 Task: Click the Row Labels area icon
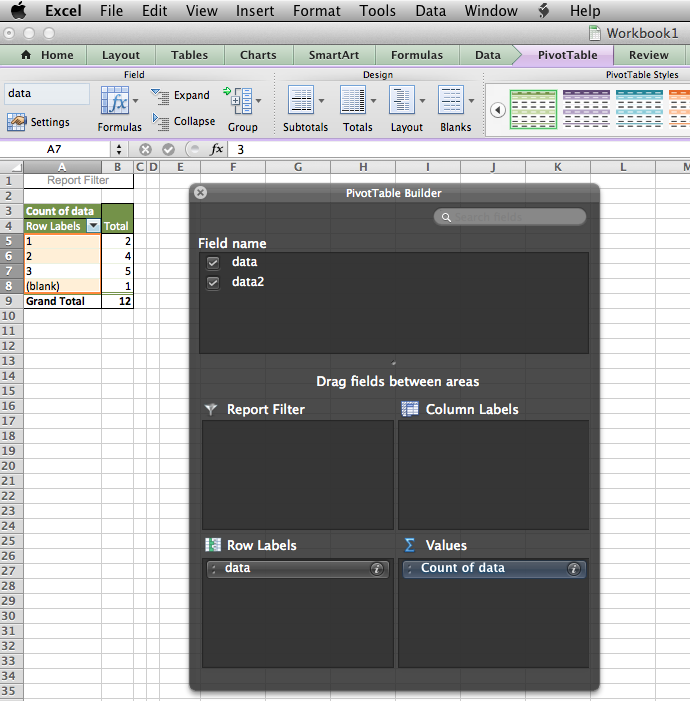coord(213,545)
